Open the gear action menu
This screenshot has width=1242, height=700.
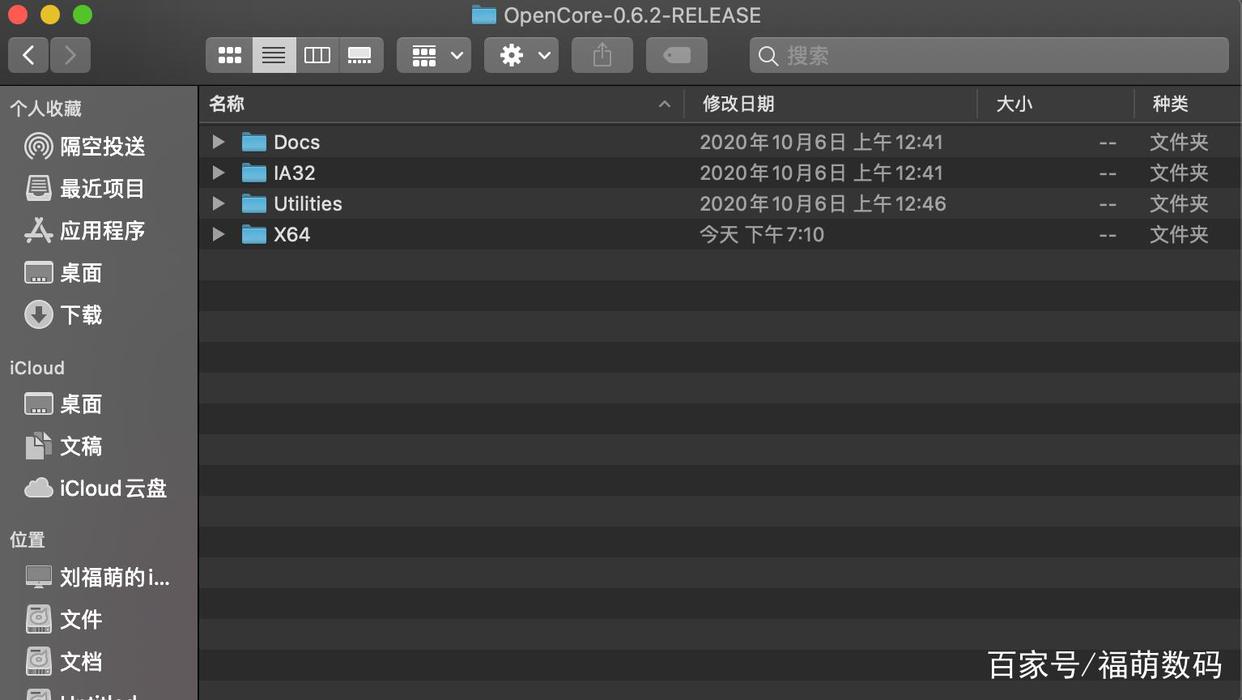coord(521,55)
